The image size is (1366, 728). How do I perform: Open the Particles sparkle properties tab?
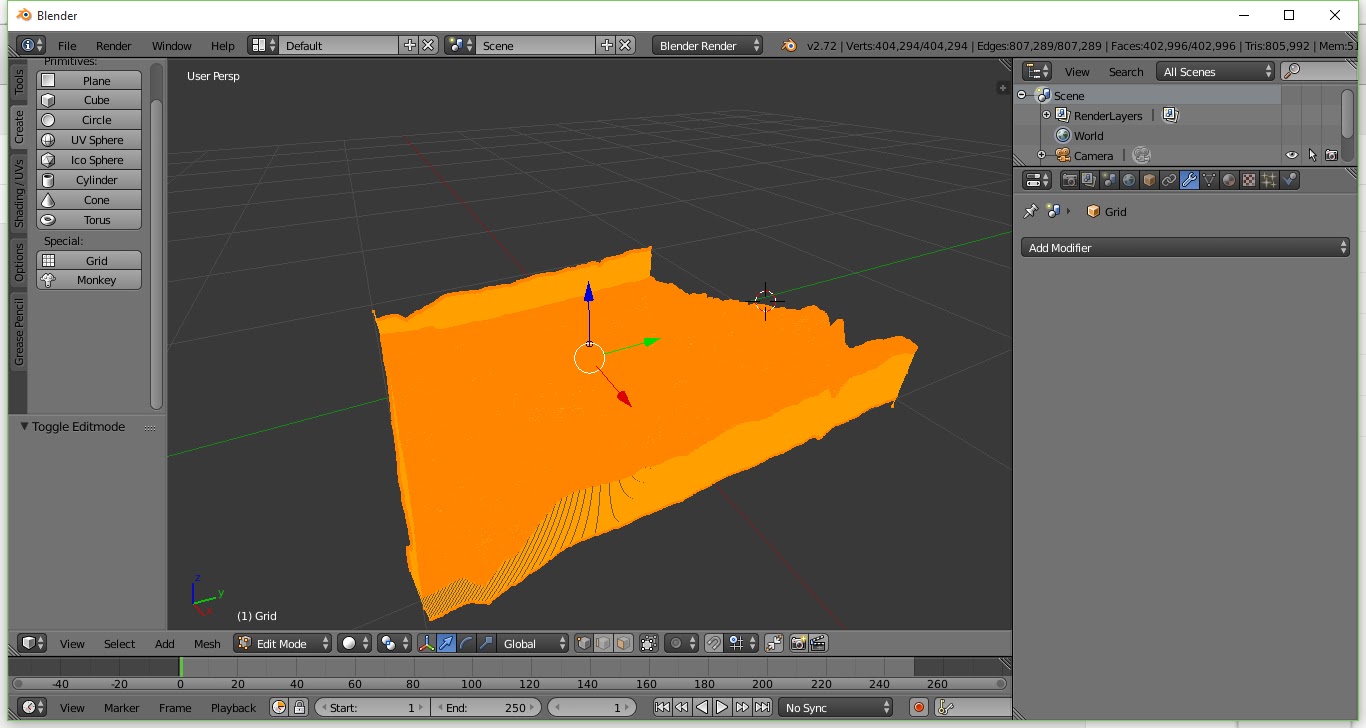(x=1269, y=180)
